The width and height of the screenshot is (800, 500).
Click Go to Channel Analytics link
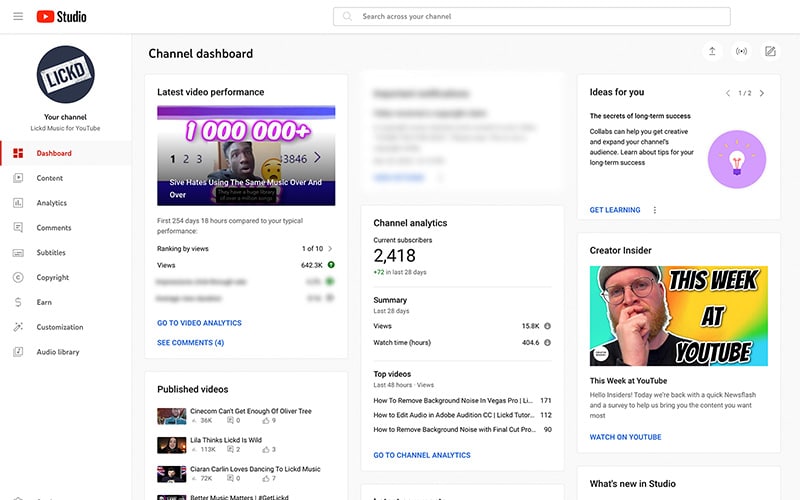(422, 455)
